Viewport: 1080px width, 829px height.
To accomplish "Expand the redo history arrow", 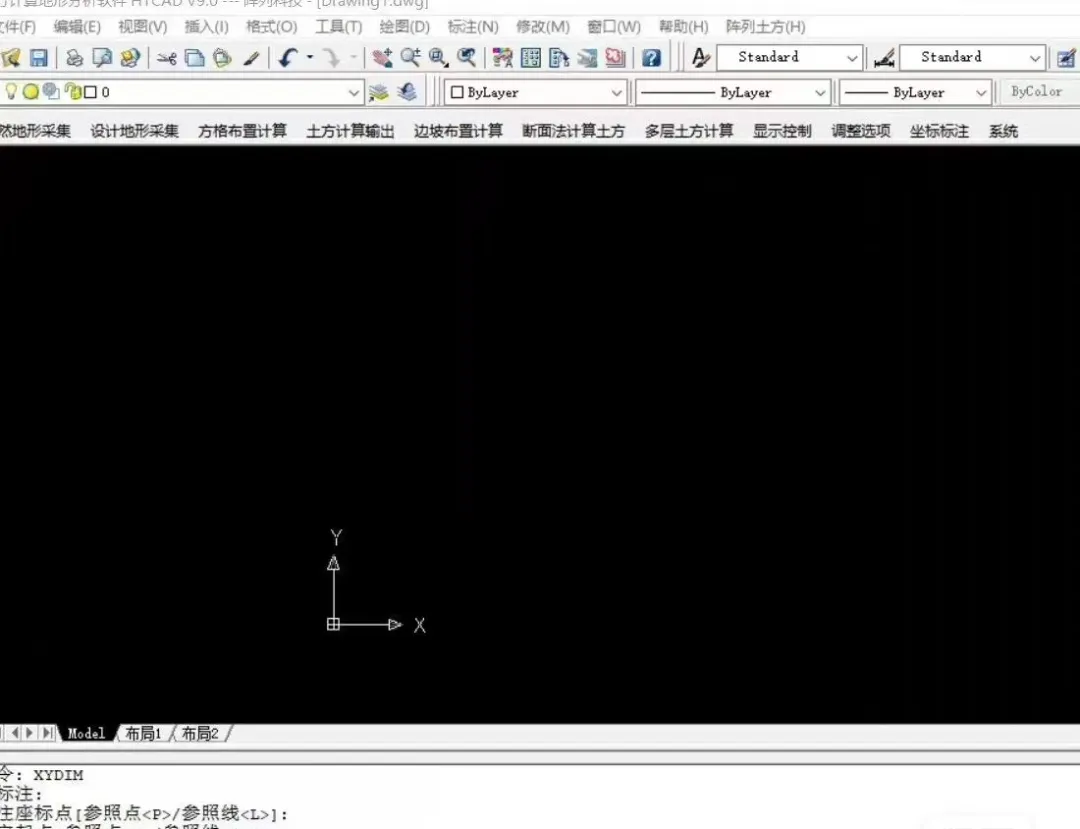I will point(353,58).
